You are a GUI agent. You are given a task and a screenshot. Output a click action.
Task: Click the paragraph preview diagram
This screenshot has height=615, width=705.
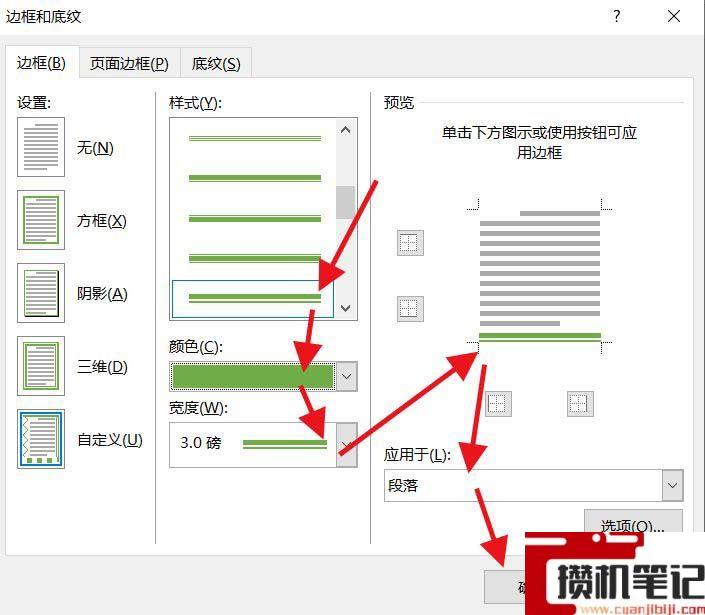[540, 275]
